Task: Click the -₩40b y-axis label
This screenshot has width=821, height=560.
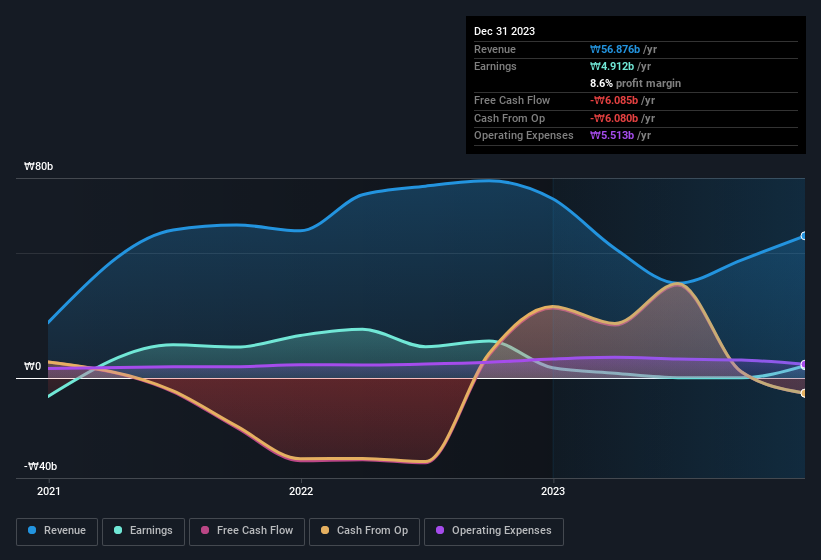Action: point(40,466)
